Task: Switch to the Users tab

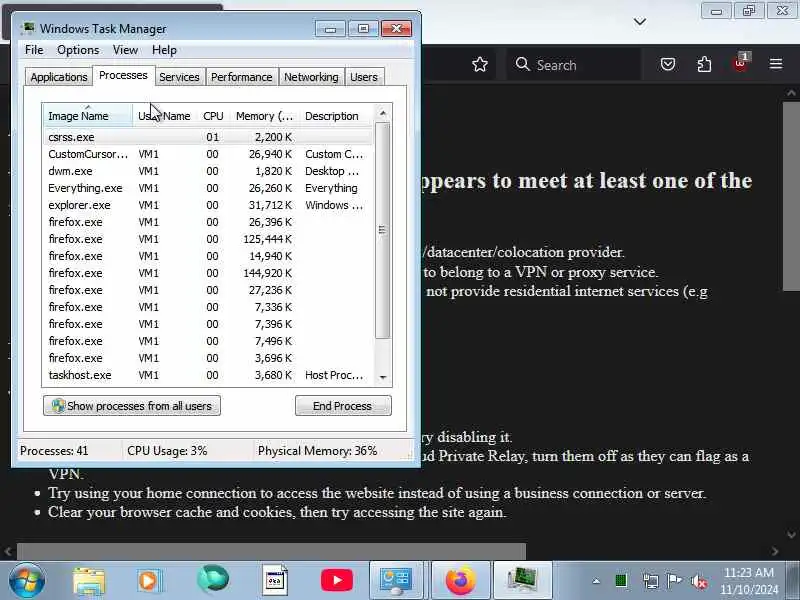Action: coord(364,77)
